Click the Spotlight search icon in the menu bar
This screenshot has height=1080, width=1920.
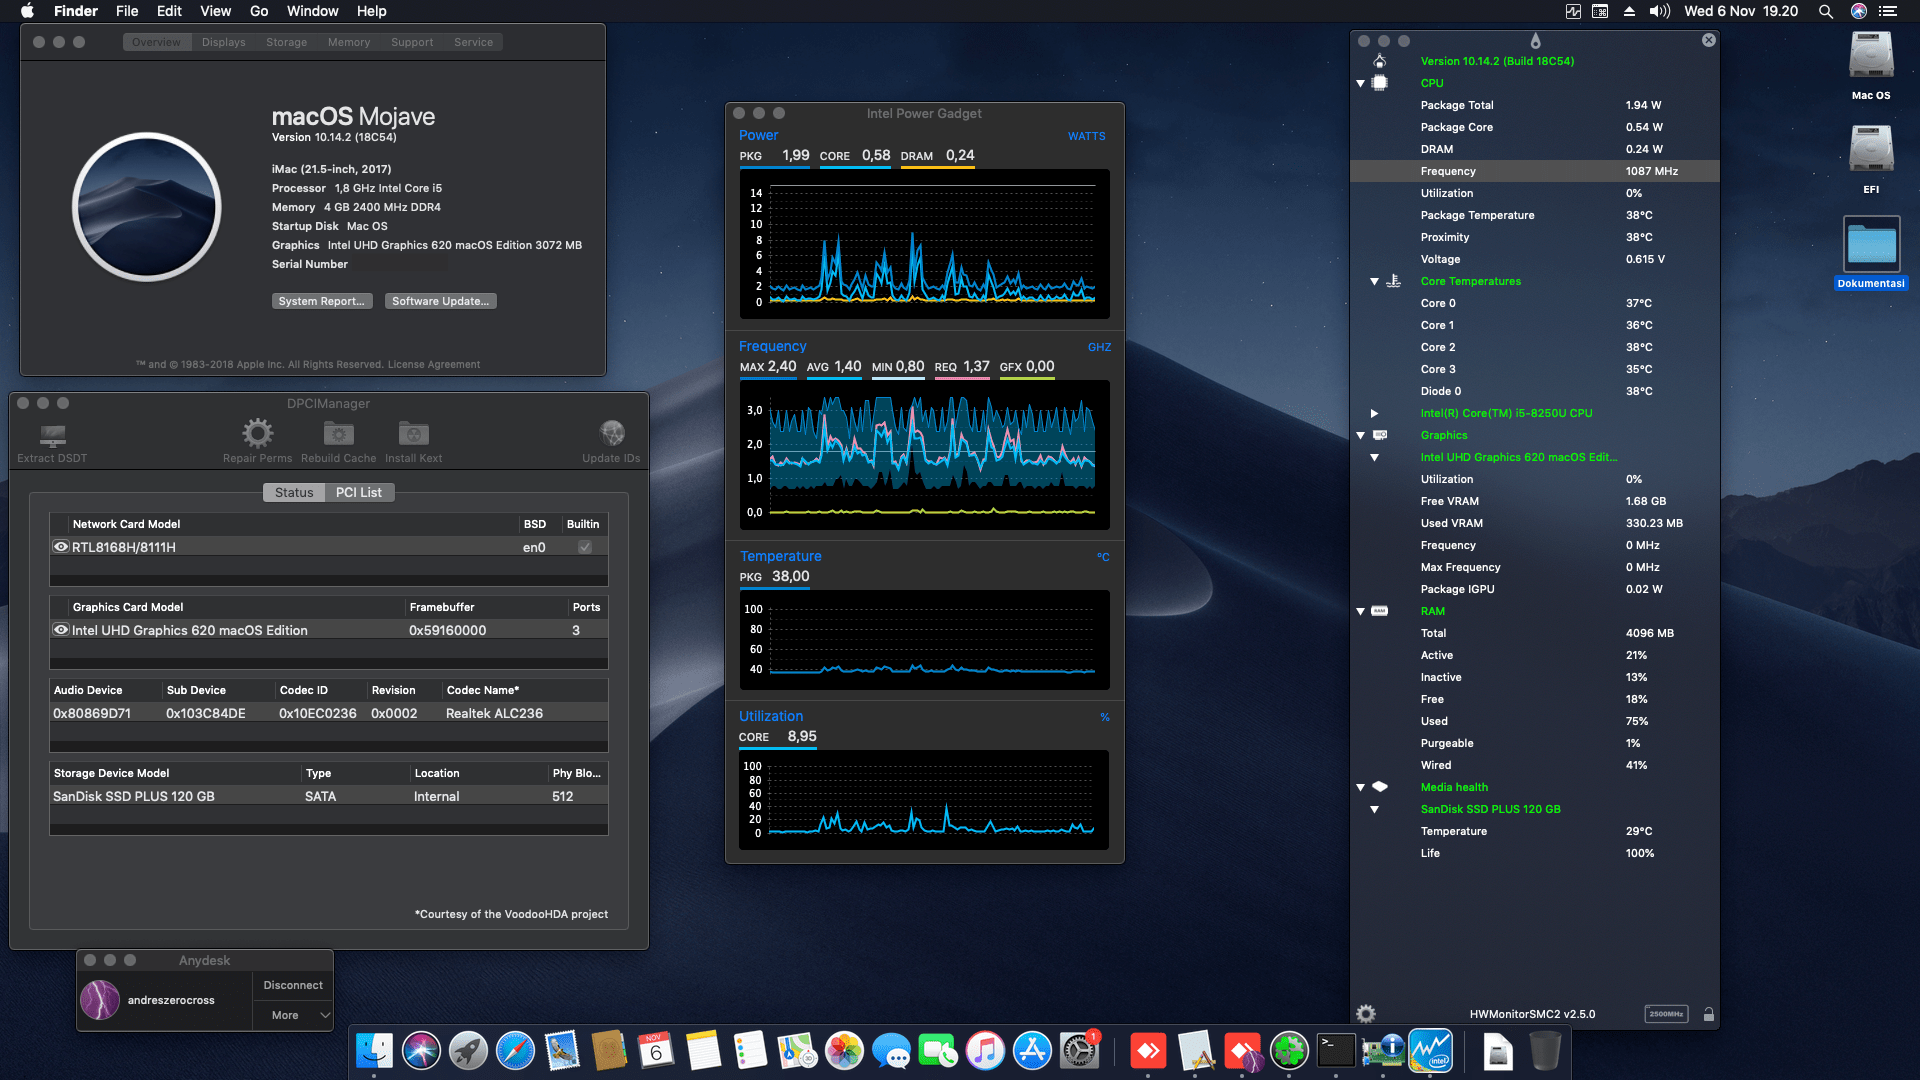click(1825, 11)
